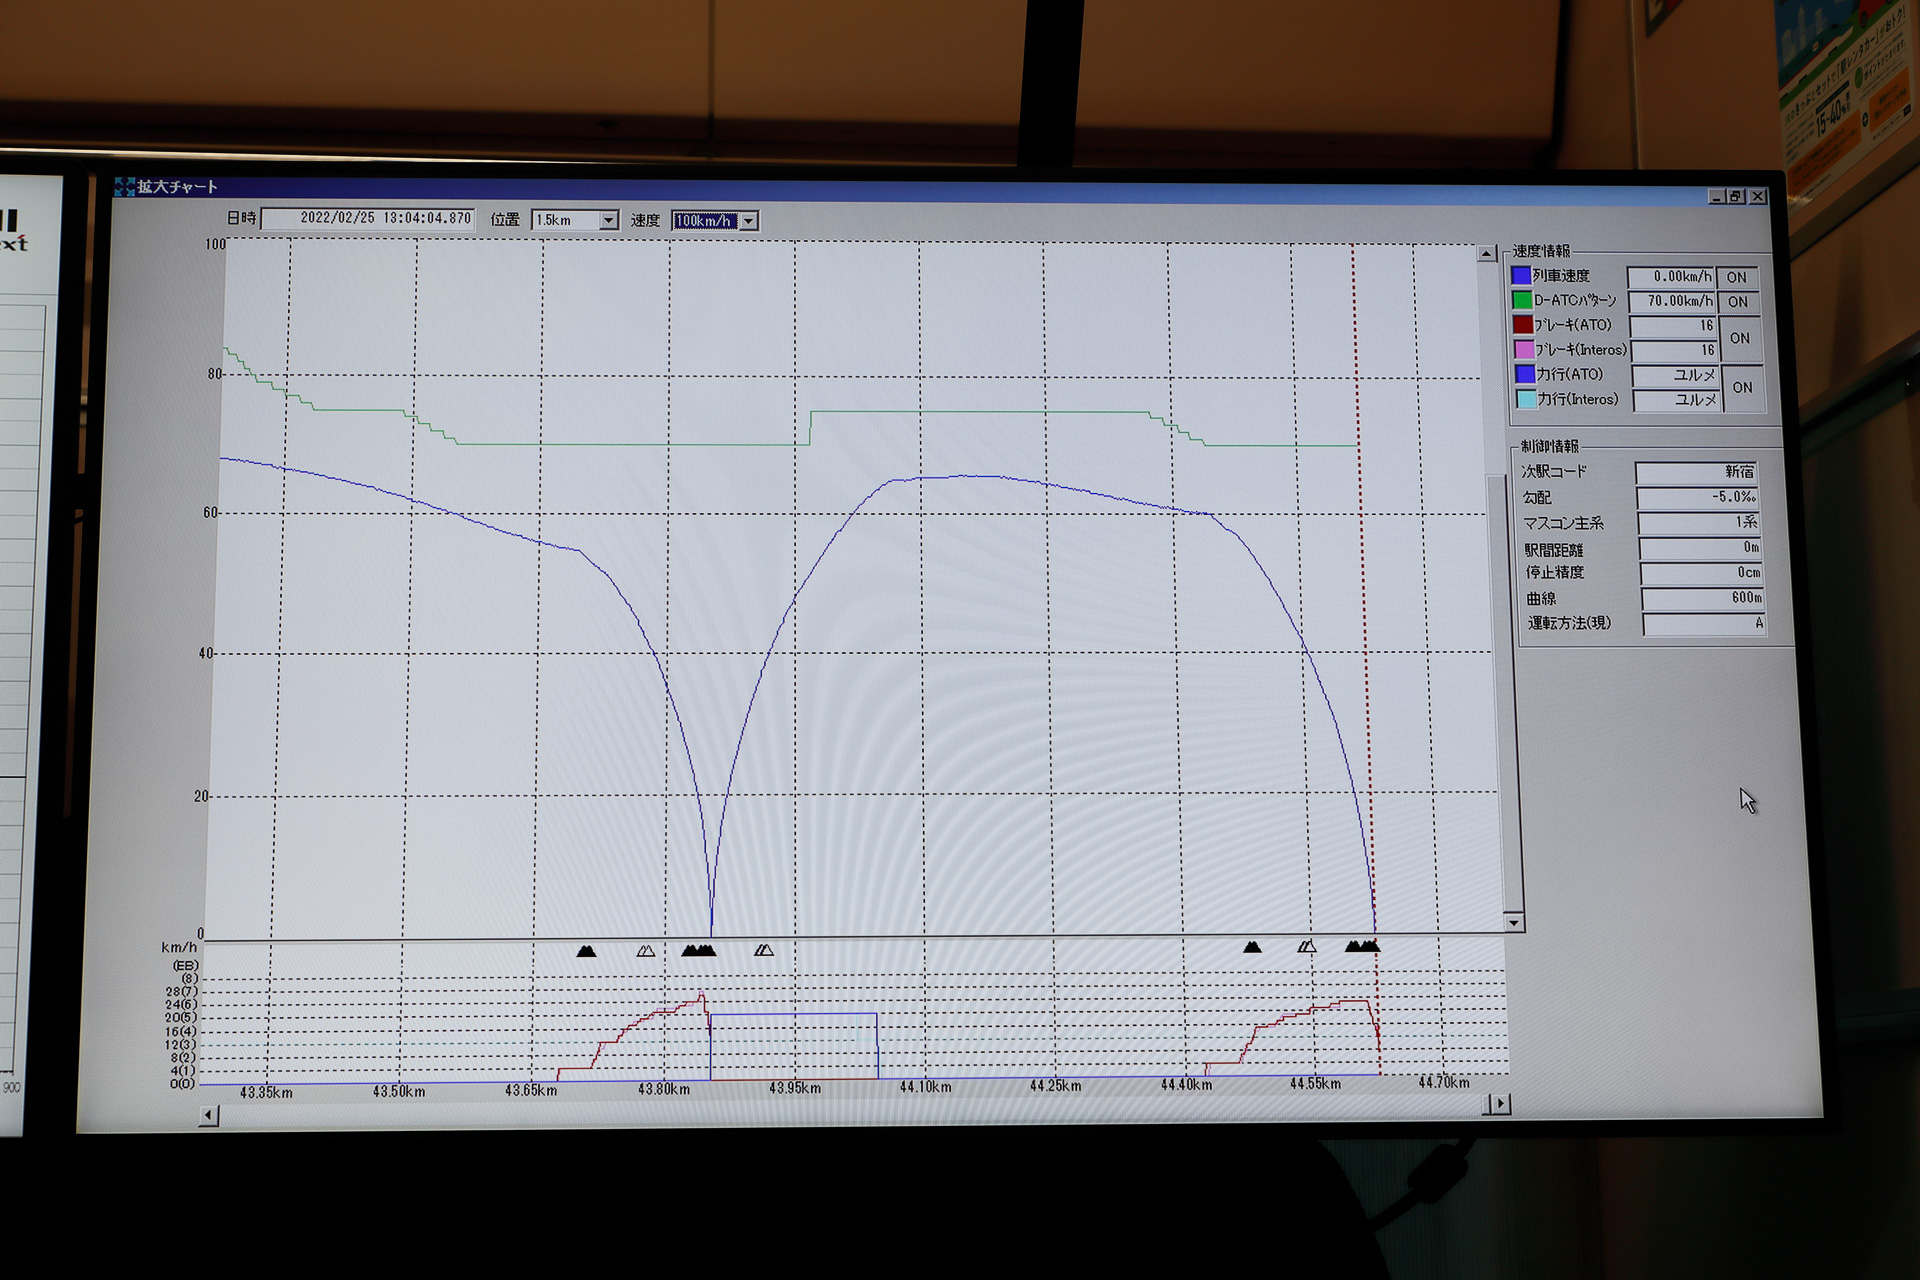Restore the window with the restore button
Screen dimensions: 1920x1280
(1736, 197)
